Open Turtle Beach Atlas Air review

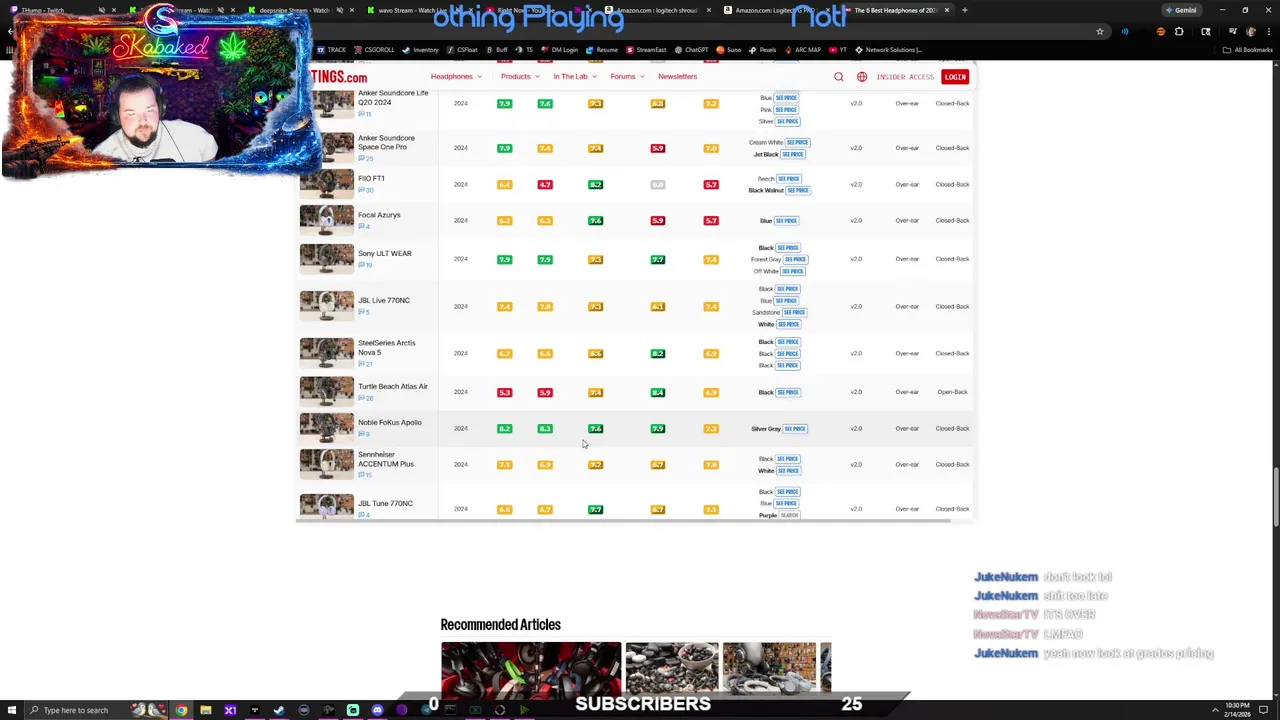coord(393,386)
